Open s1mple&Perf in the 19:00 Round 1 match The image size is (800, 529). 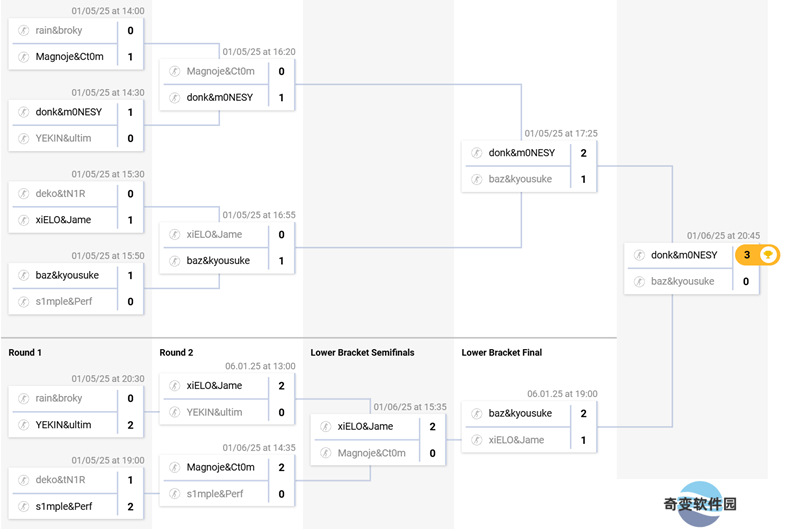(x=64, y=507)
